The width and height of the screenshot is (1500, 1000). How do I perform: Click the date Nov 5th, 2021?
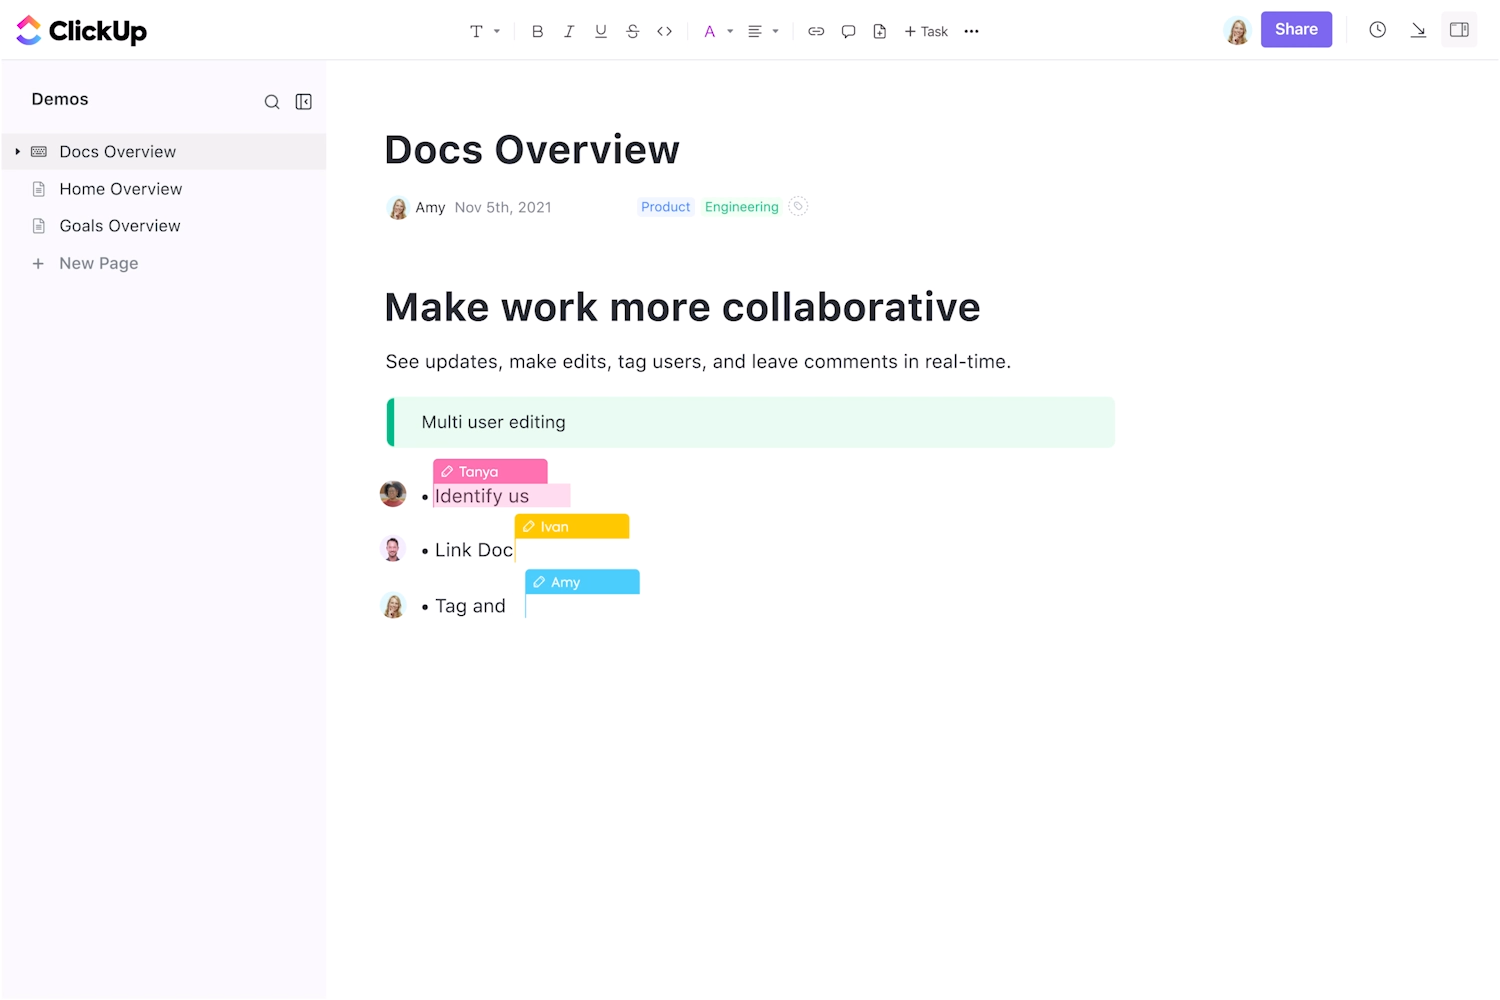click(503, 208)
